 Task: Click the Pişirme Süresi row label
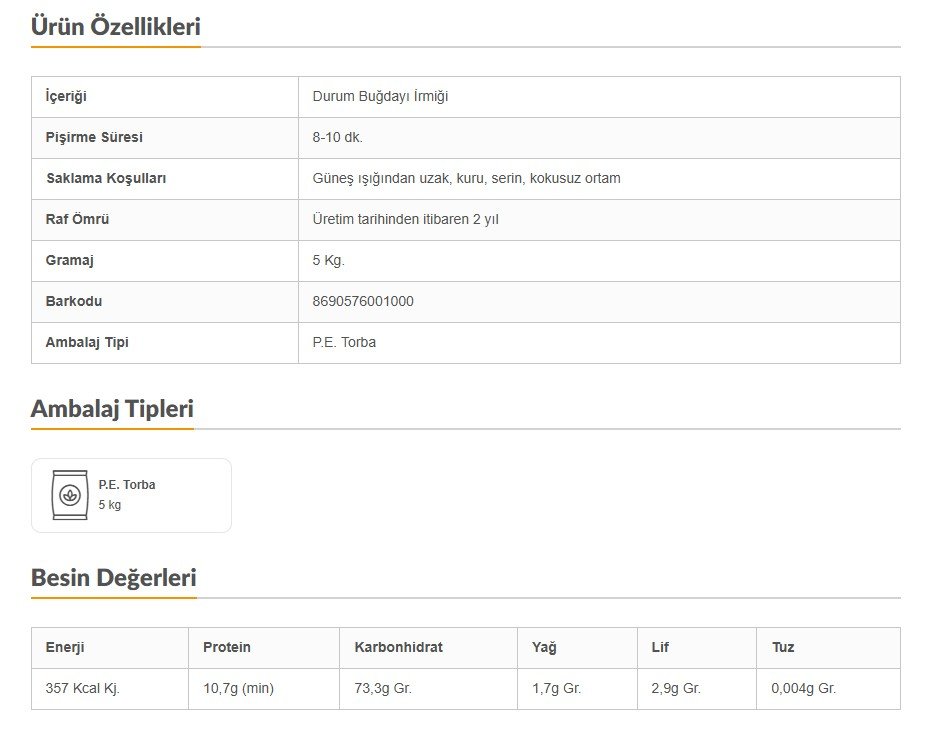94,138
